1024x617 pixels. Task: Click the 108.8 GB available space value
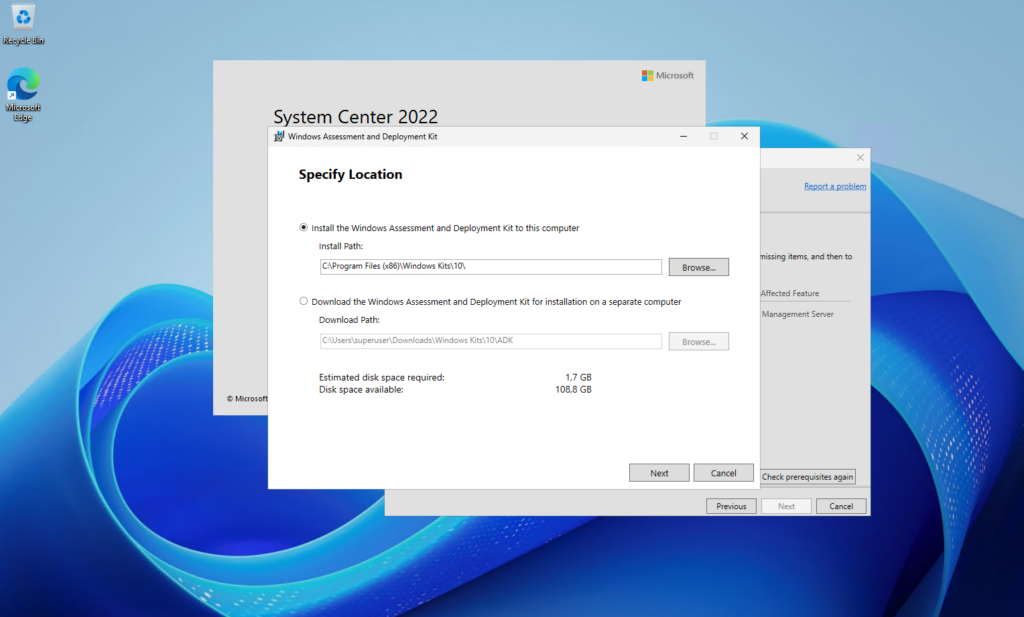tap(573, 389)
